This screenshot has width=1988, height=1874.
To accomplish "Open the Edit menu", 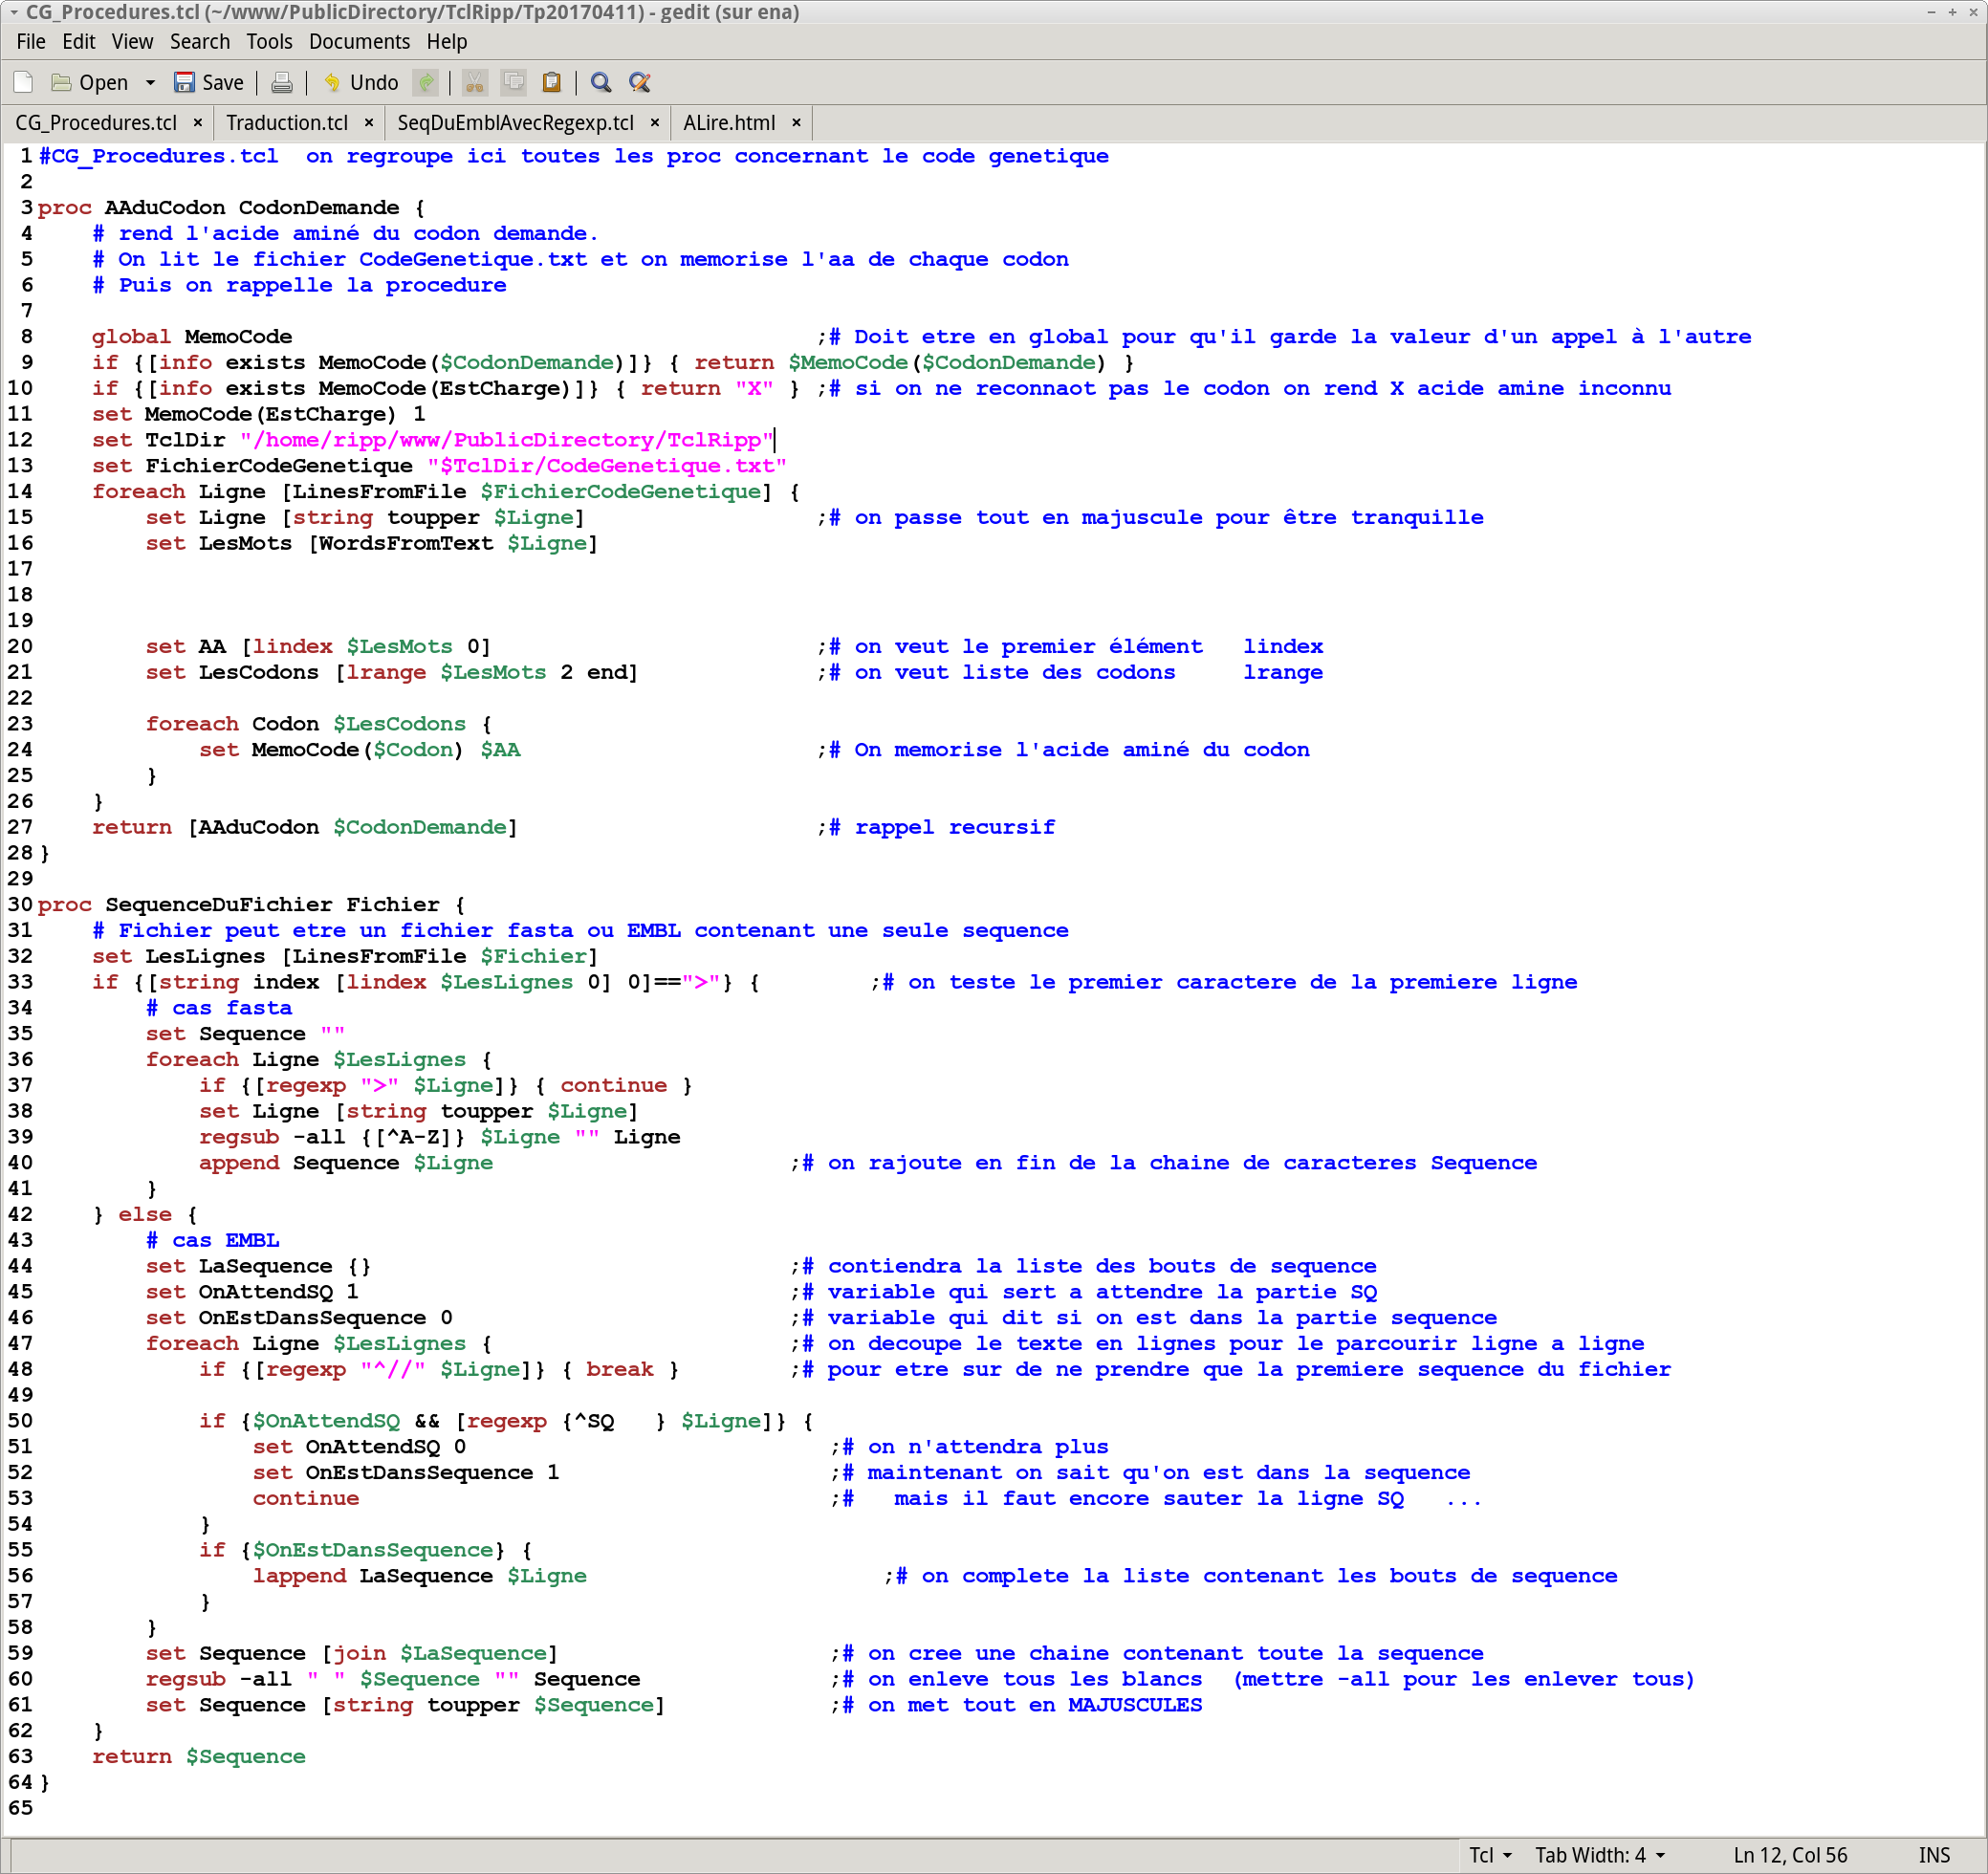I will pyautogui.click(x=79, y=41).
